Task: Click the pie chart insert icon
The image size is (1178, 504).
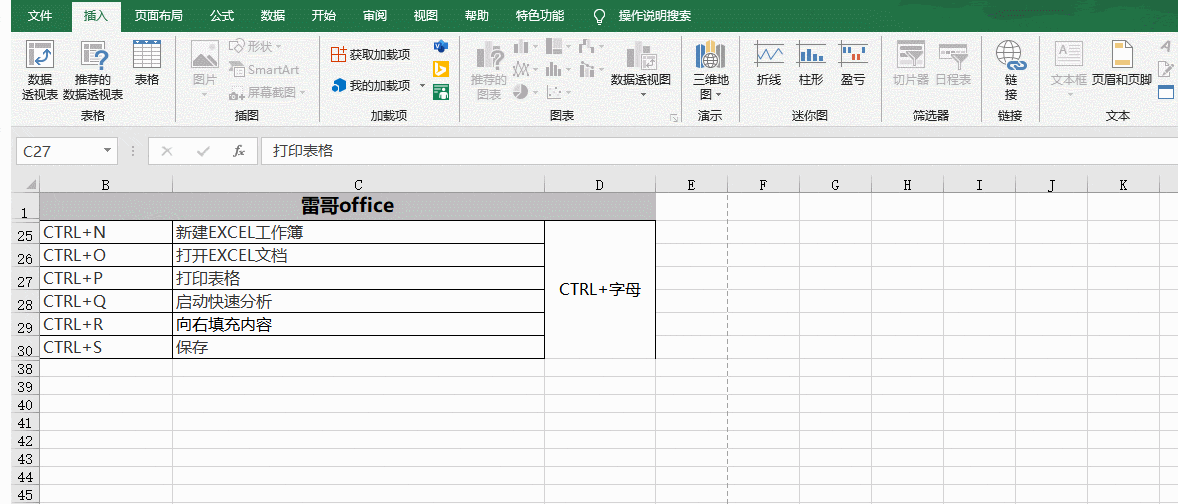Action: click(x=521, y=92)
